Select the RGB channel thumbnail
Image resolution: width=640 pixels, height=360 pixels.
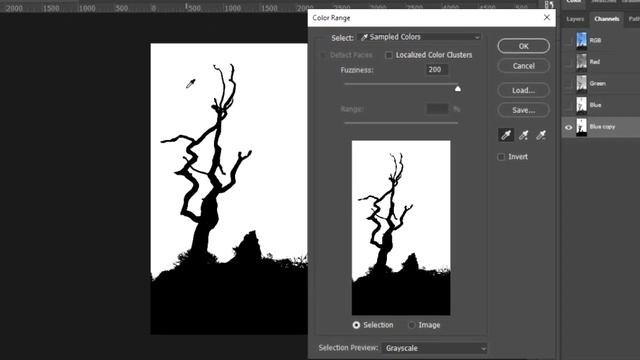[581, 41]
